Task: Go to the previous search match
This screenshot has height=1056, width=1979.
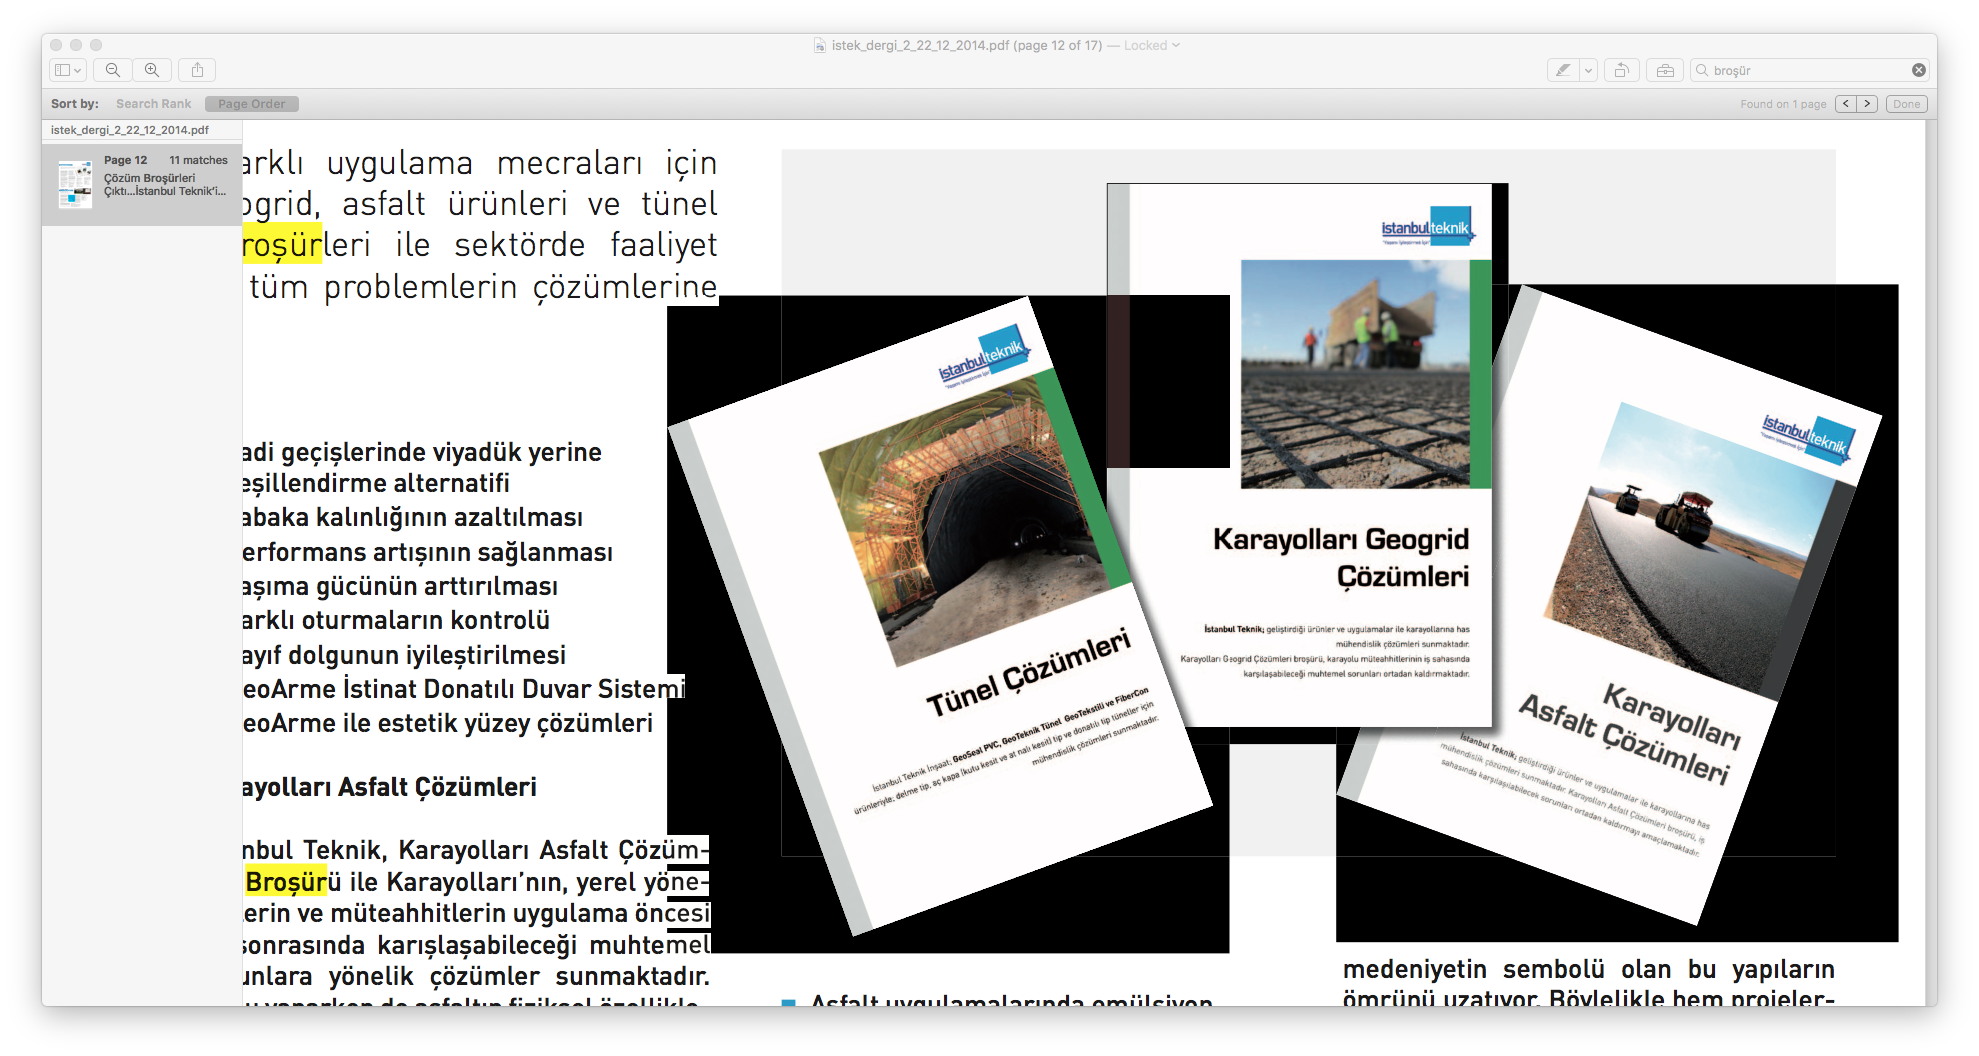Action: 1846,104
